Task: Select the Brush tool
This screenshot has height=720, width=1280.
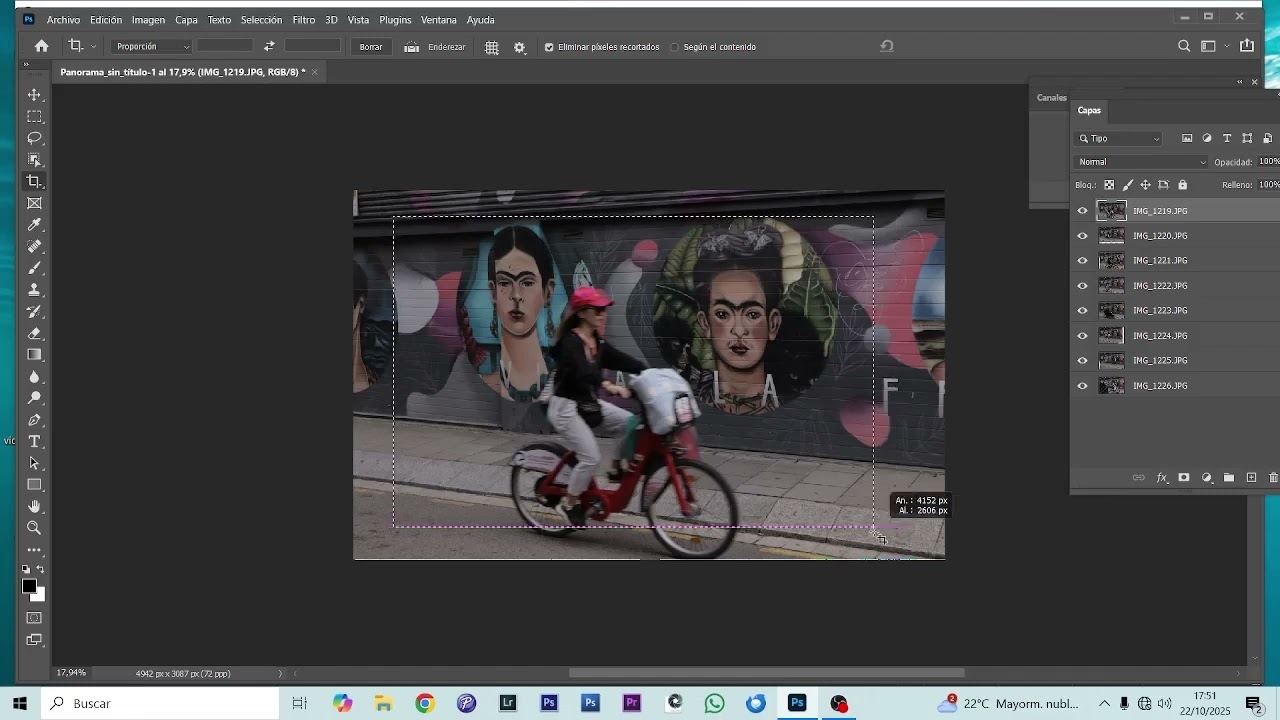Action: pyautogui.click(x=34, y=268)
